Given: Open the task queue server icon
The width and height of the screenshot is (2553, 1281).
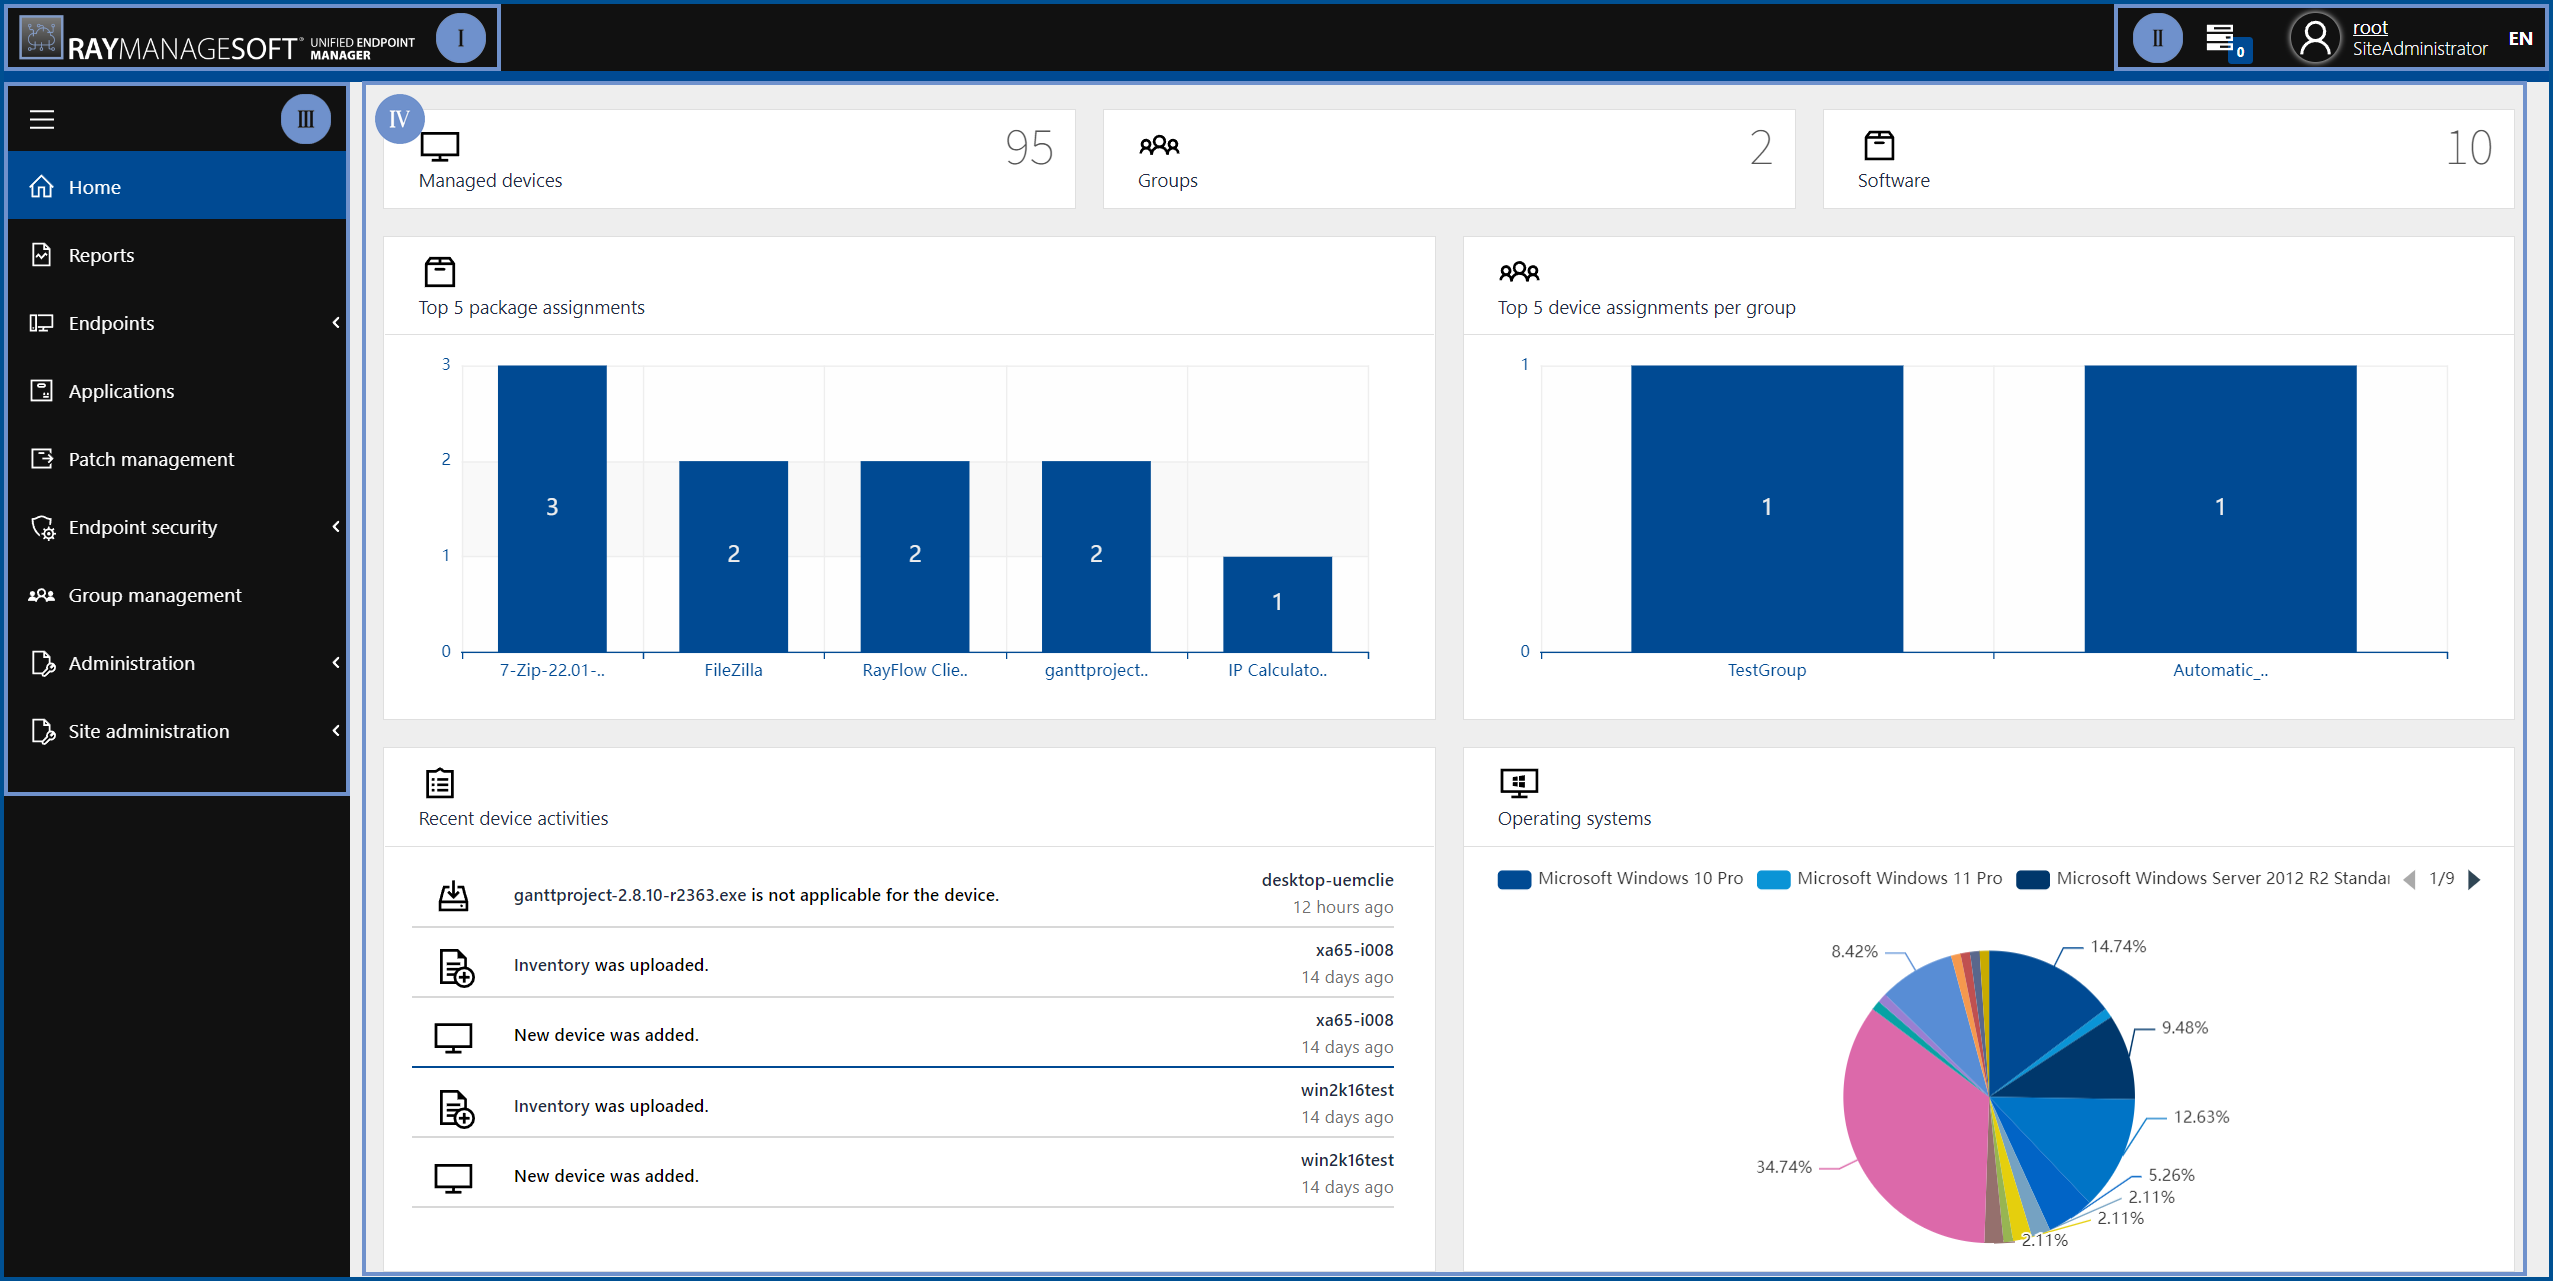Looking at the screenshot, I should pos(2220,39).
